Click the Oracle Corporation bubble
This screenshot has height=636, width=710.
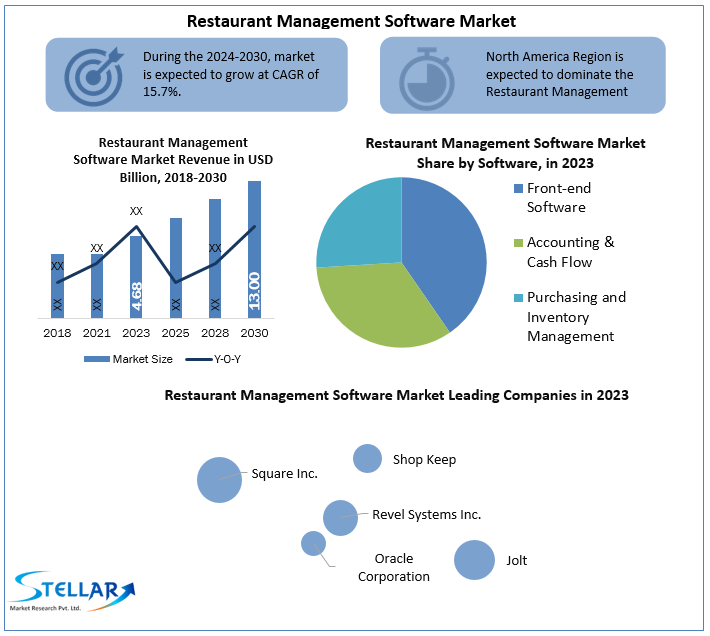pos(313,543)
